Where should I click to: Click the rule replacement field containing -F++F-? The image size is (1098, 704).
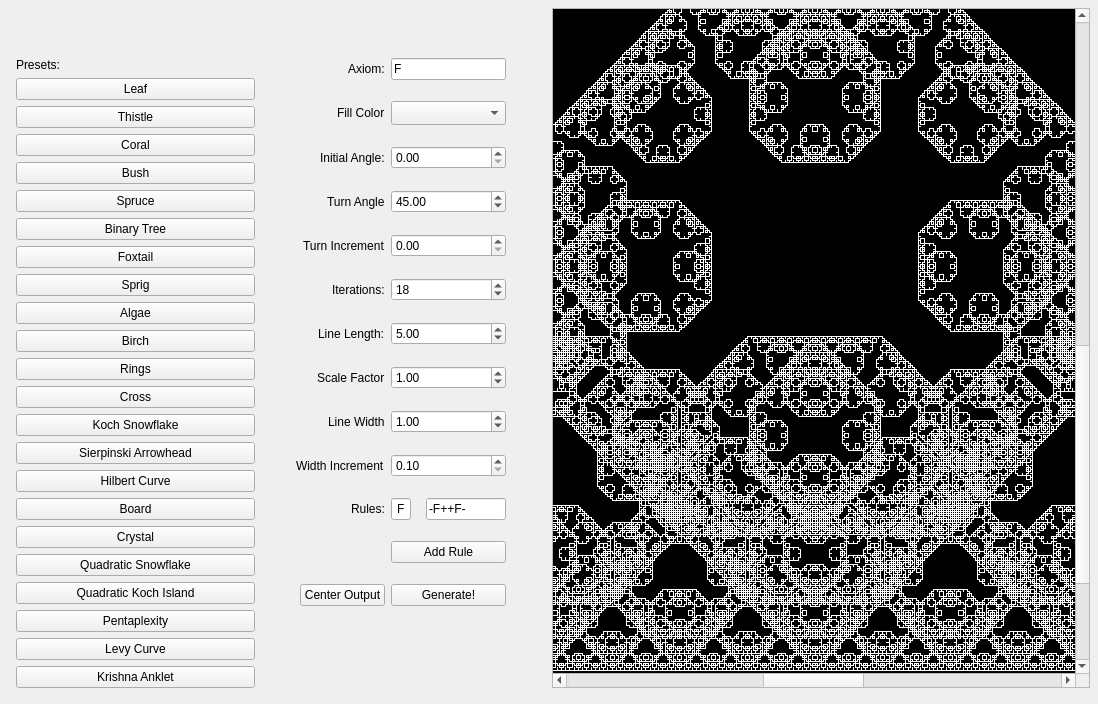(x=465, y=509)
